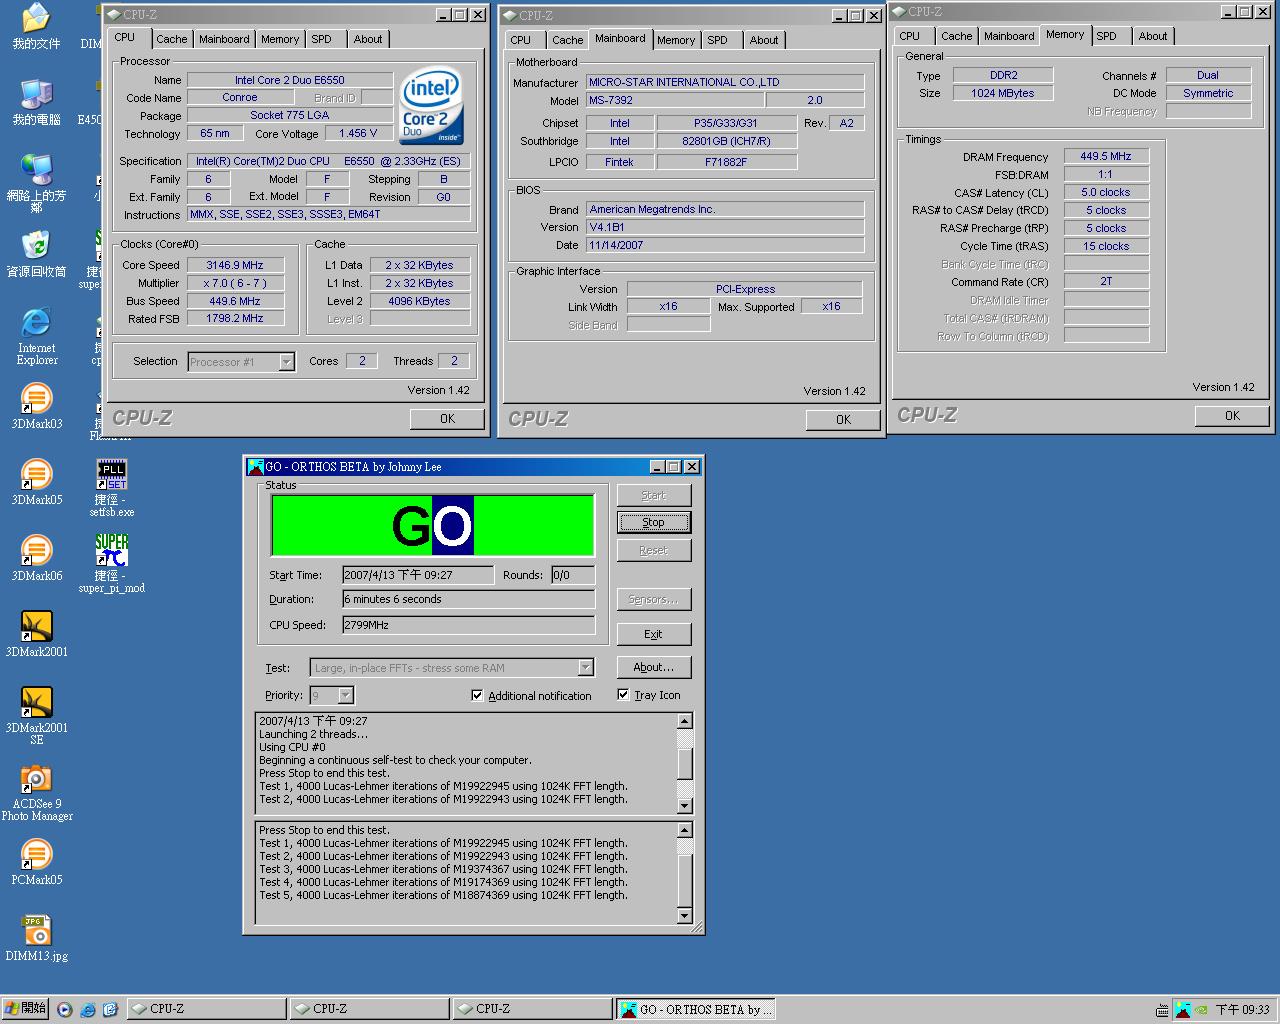This screenshot has width=1280, height=1024.
Task: Open Memory tab in left CPU-Z window
Action: 280,39
